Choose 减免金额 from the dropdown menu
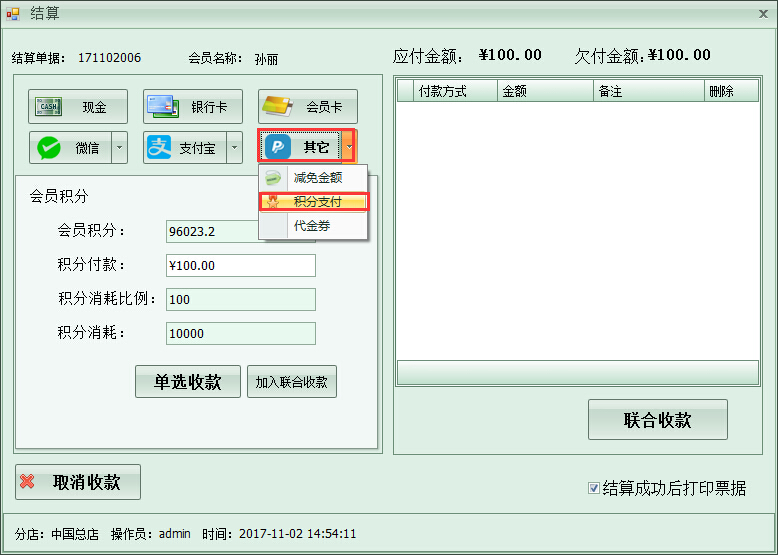778x555 pixels. 313,178
